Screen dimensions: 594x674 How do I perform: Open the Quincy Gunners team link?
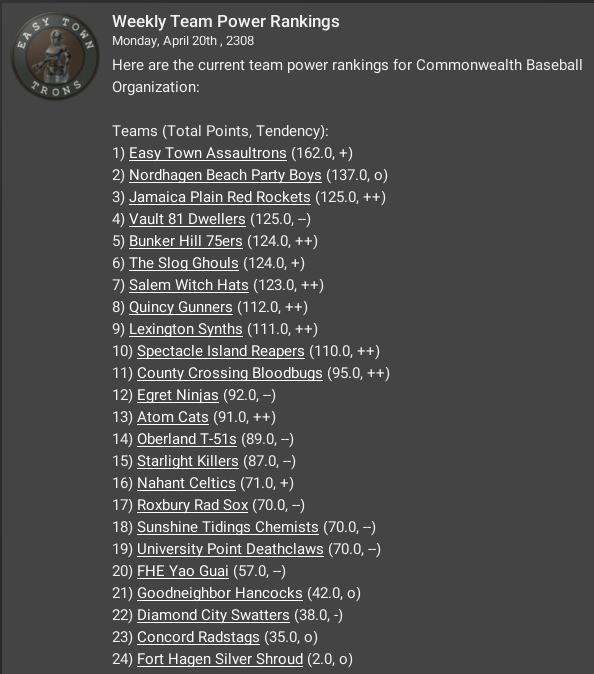pyautogui.click(x=181, y=307)
